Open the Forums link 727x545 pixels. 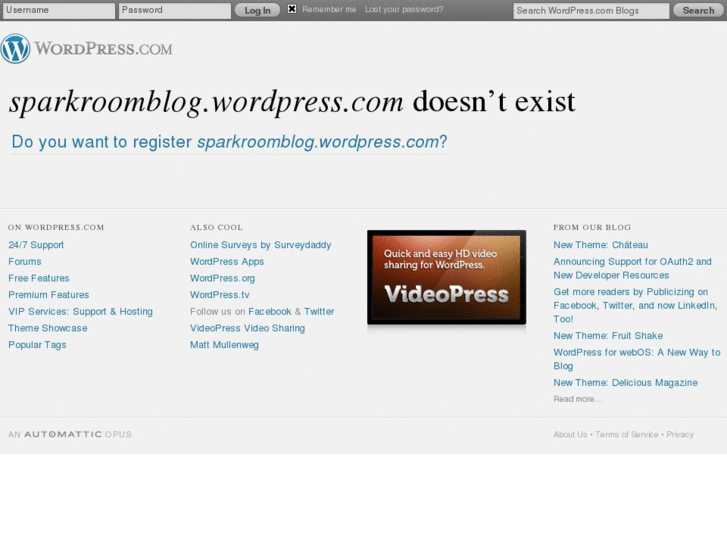pyautogui.click(x=25, y=262)
